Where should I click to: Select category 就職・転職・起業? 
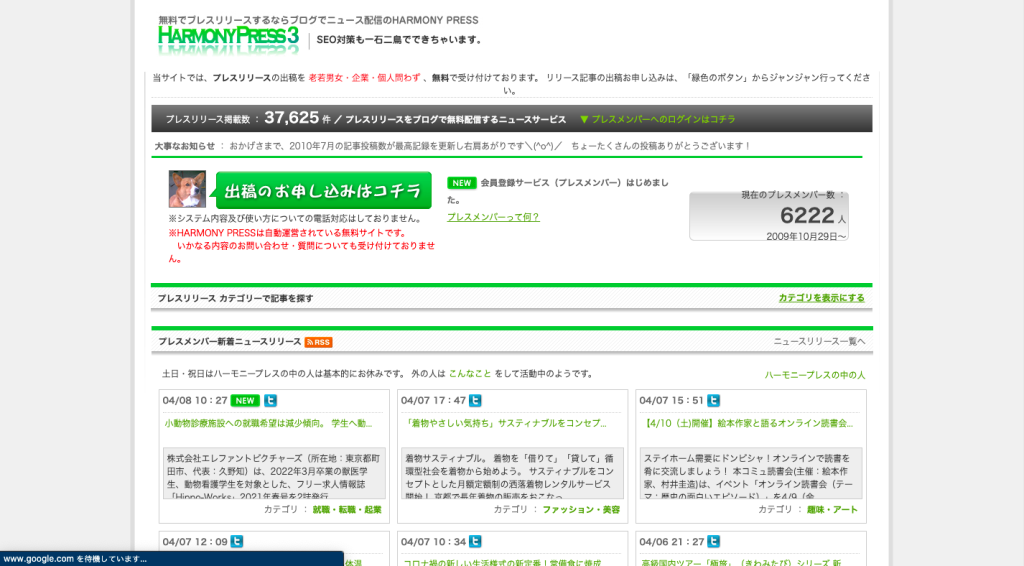tap(347, 510)
